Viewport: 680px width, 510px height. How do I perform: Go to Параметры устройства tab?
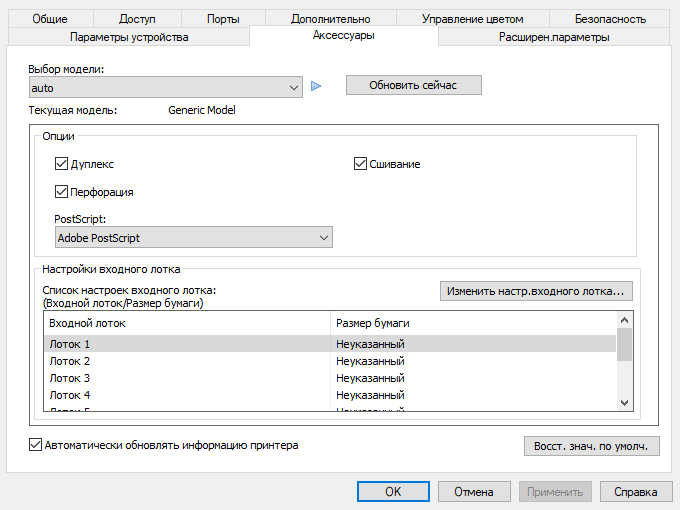point(129,37)
